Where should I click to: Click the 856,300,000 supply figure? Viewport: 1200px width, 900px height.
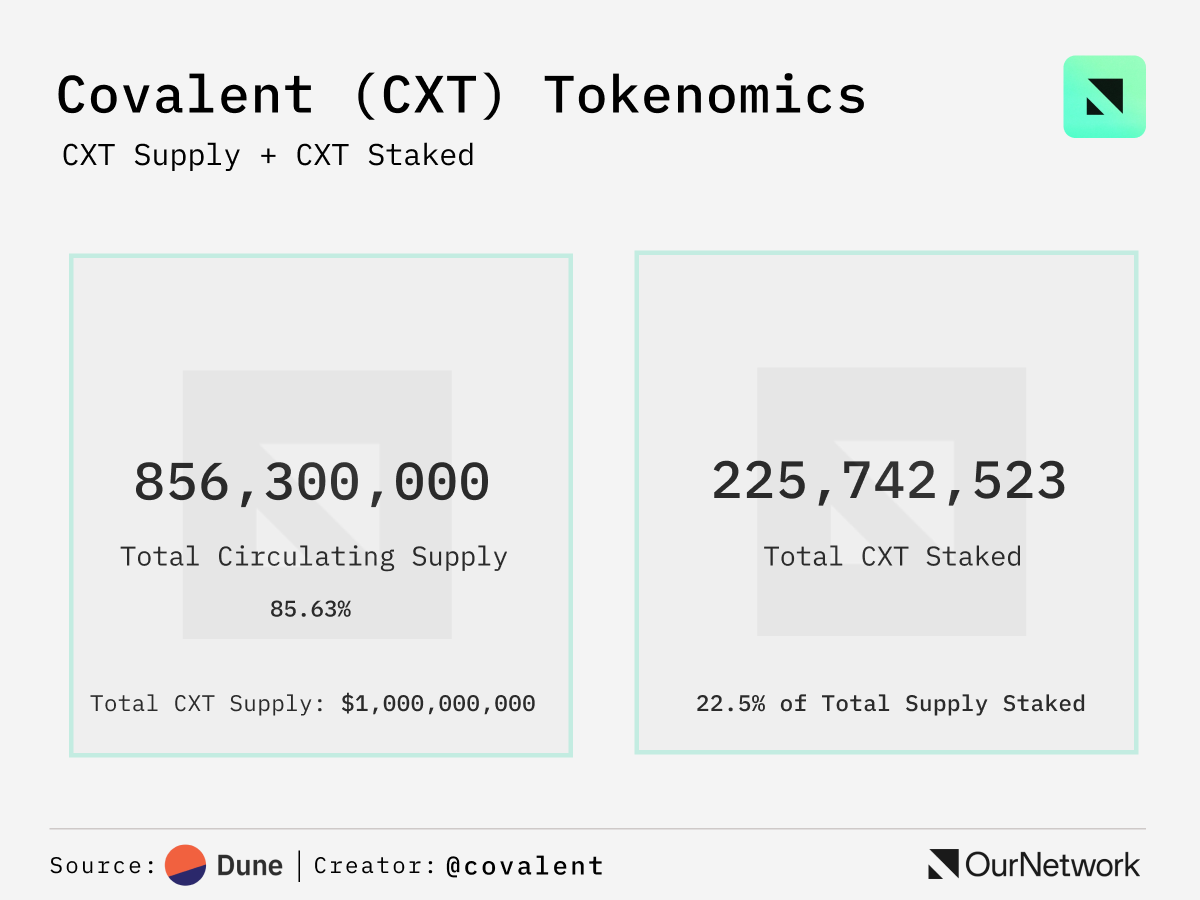312,482
